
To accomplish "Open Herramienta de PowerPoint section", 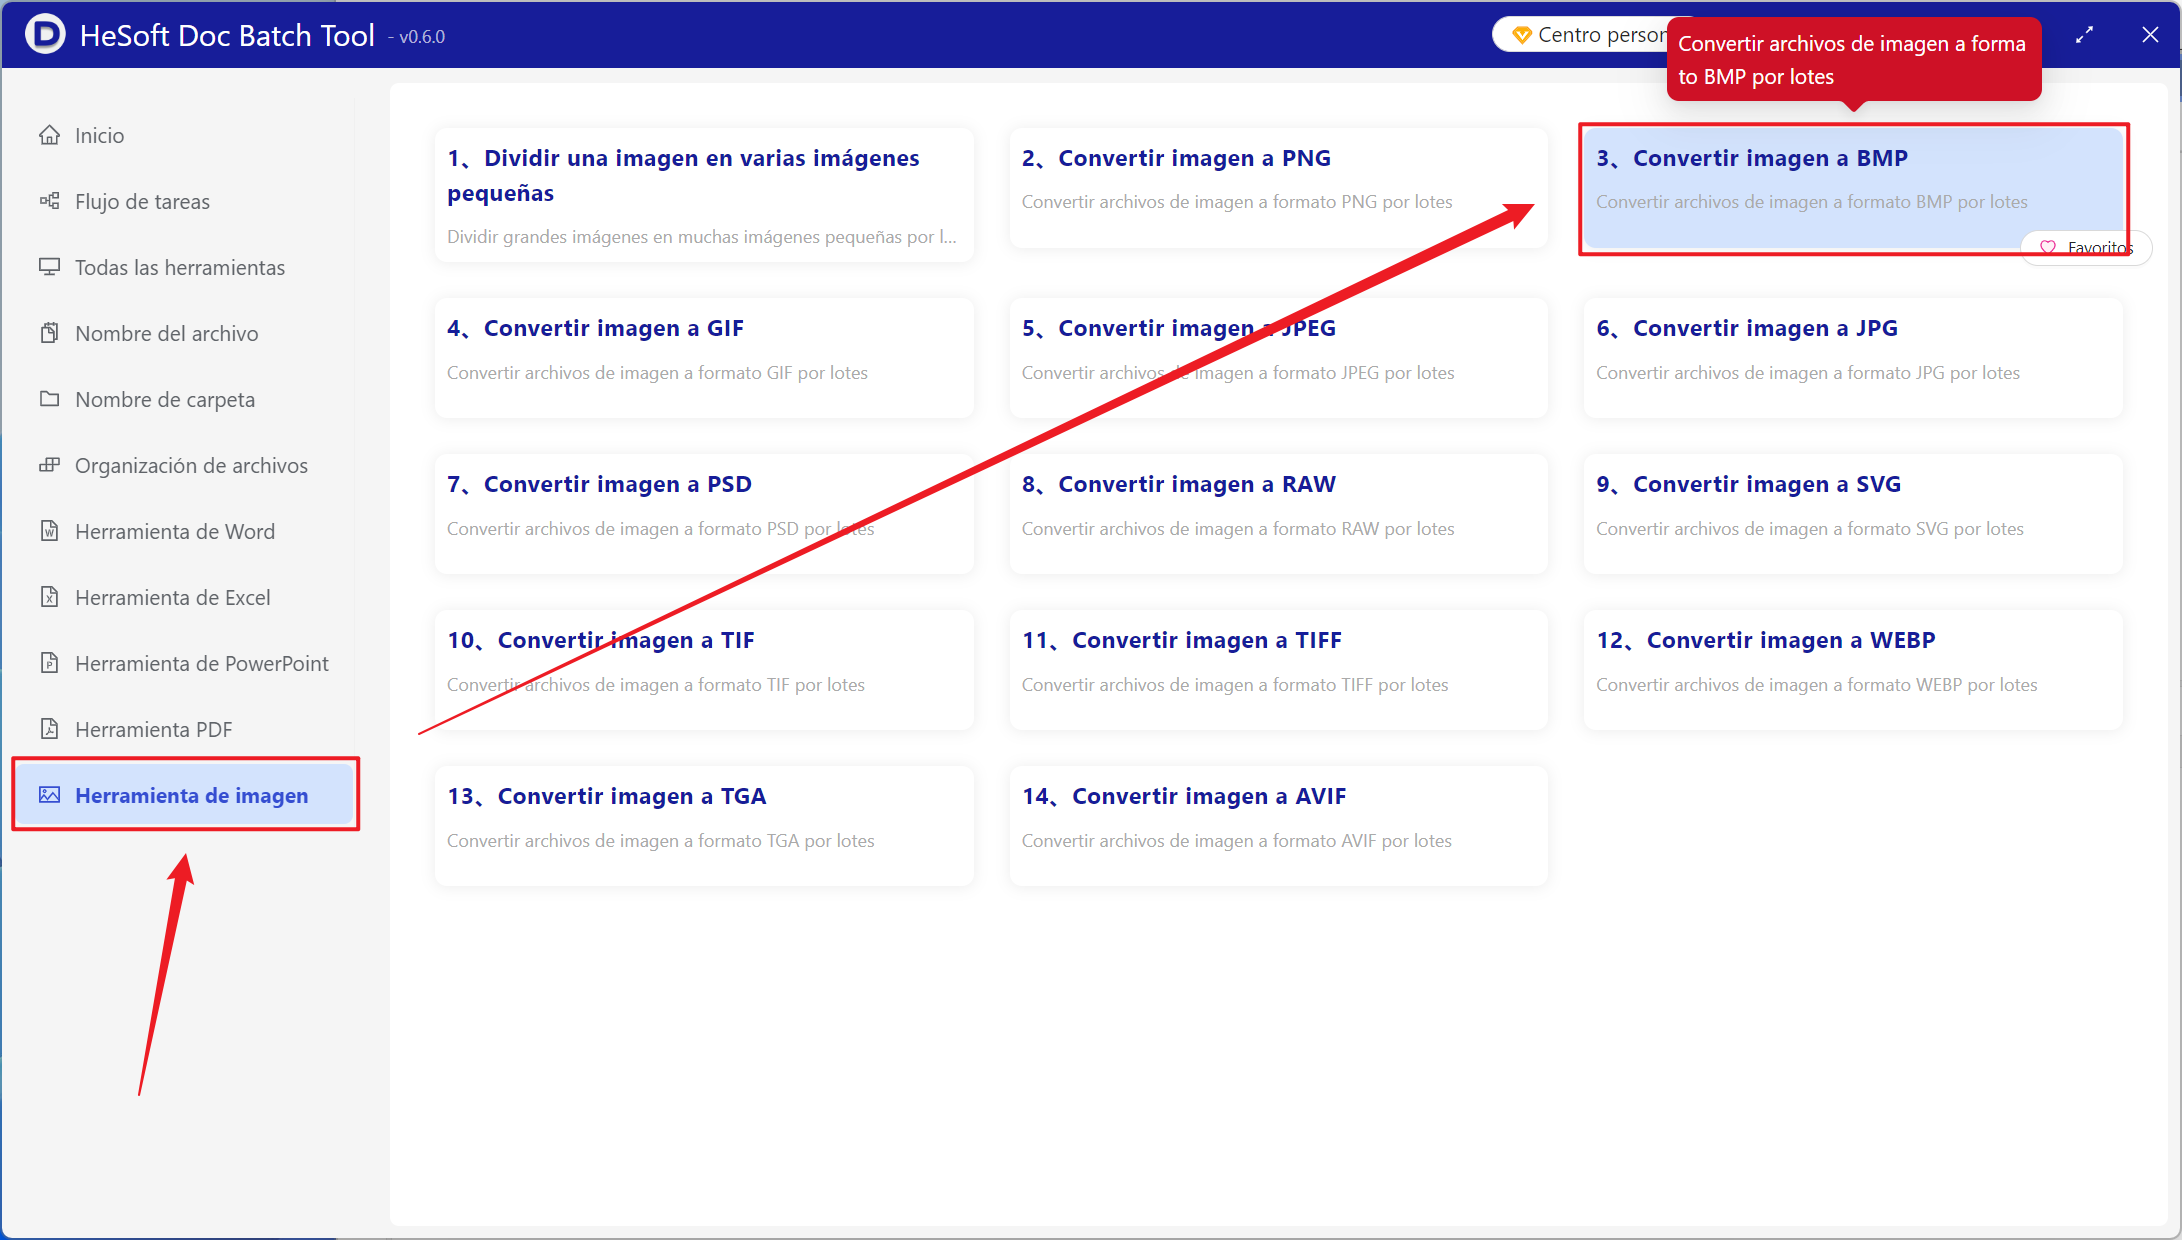I will (185, 663).
